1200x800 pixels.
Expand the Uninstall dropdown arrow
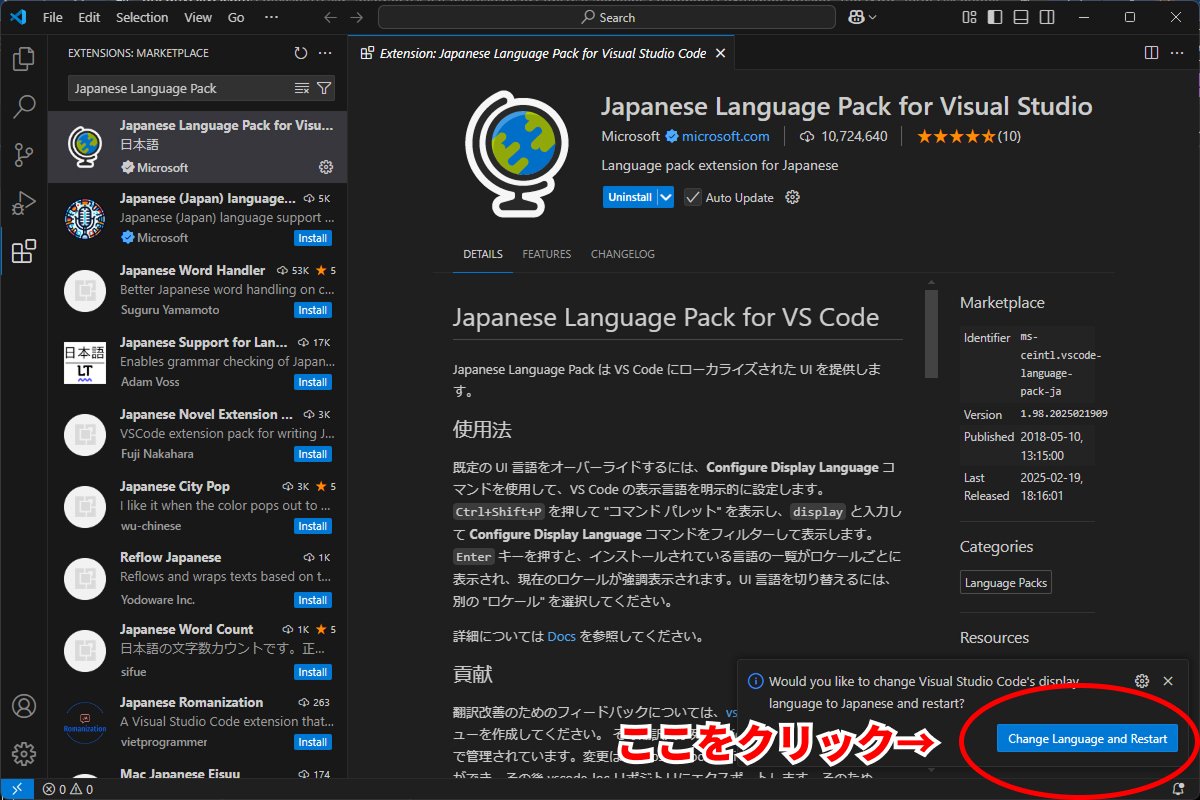tap(665, 197)
